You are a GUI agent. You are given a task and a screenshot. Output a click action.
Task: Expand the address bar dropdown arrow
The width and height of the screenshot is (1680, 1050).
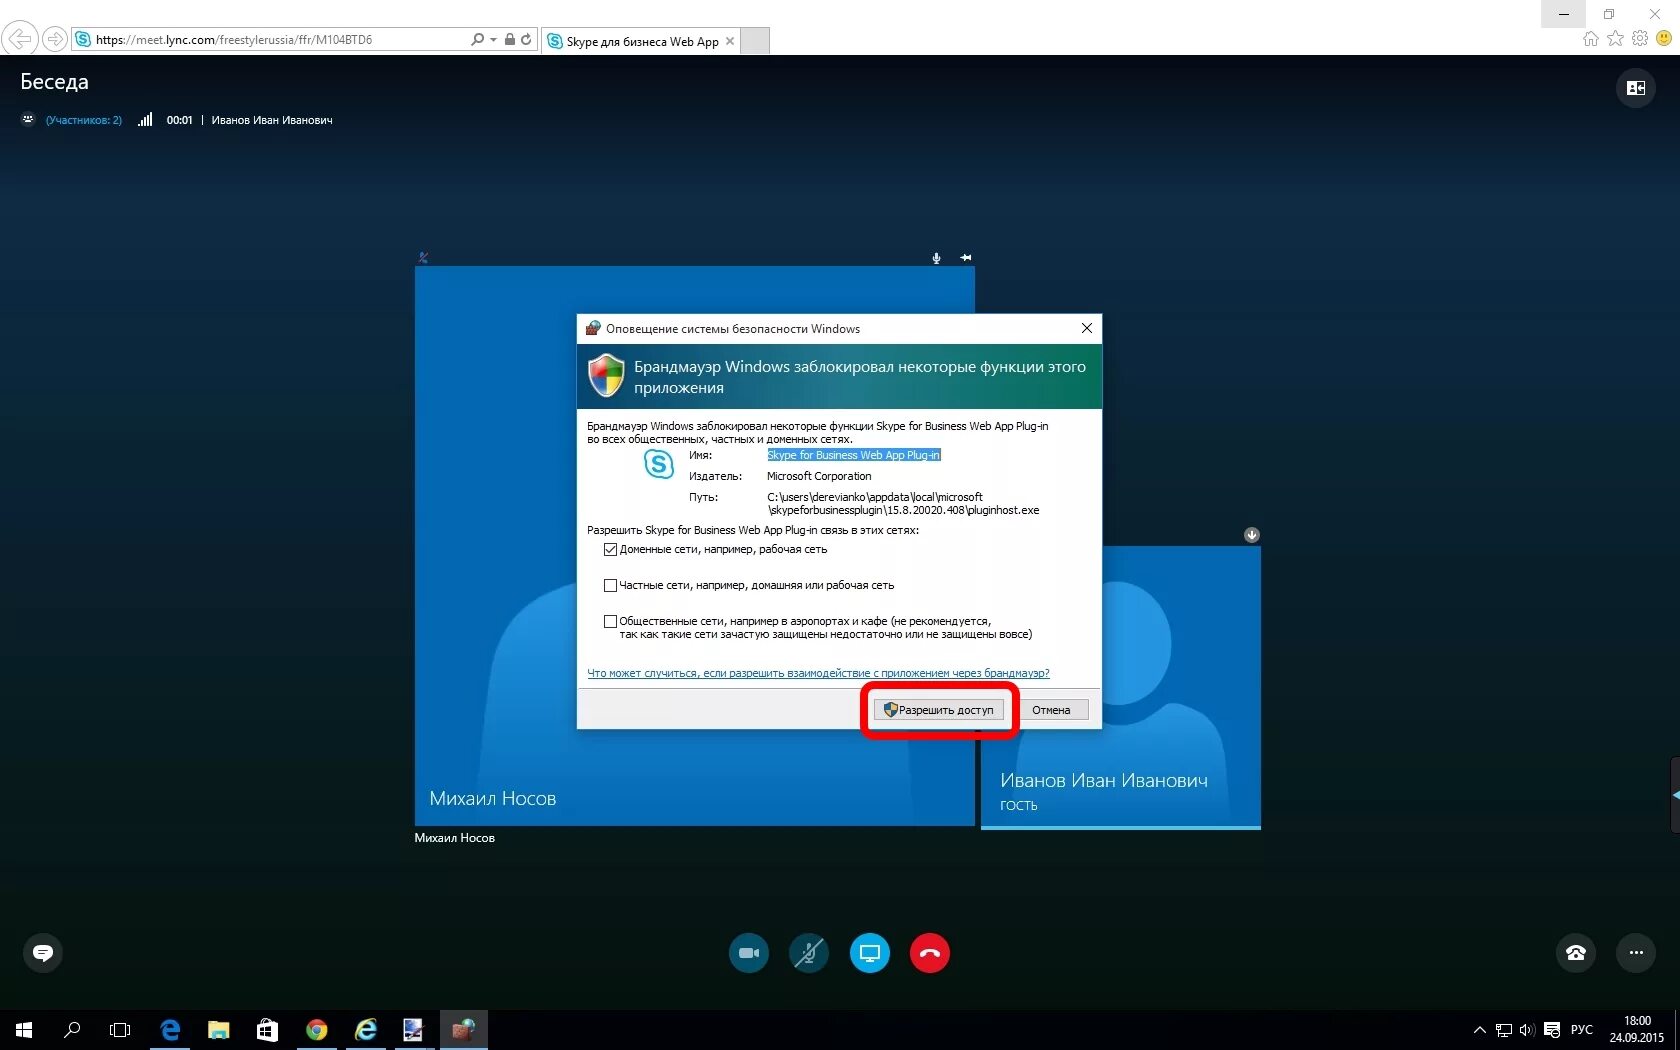tap(493, 40)
